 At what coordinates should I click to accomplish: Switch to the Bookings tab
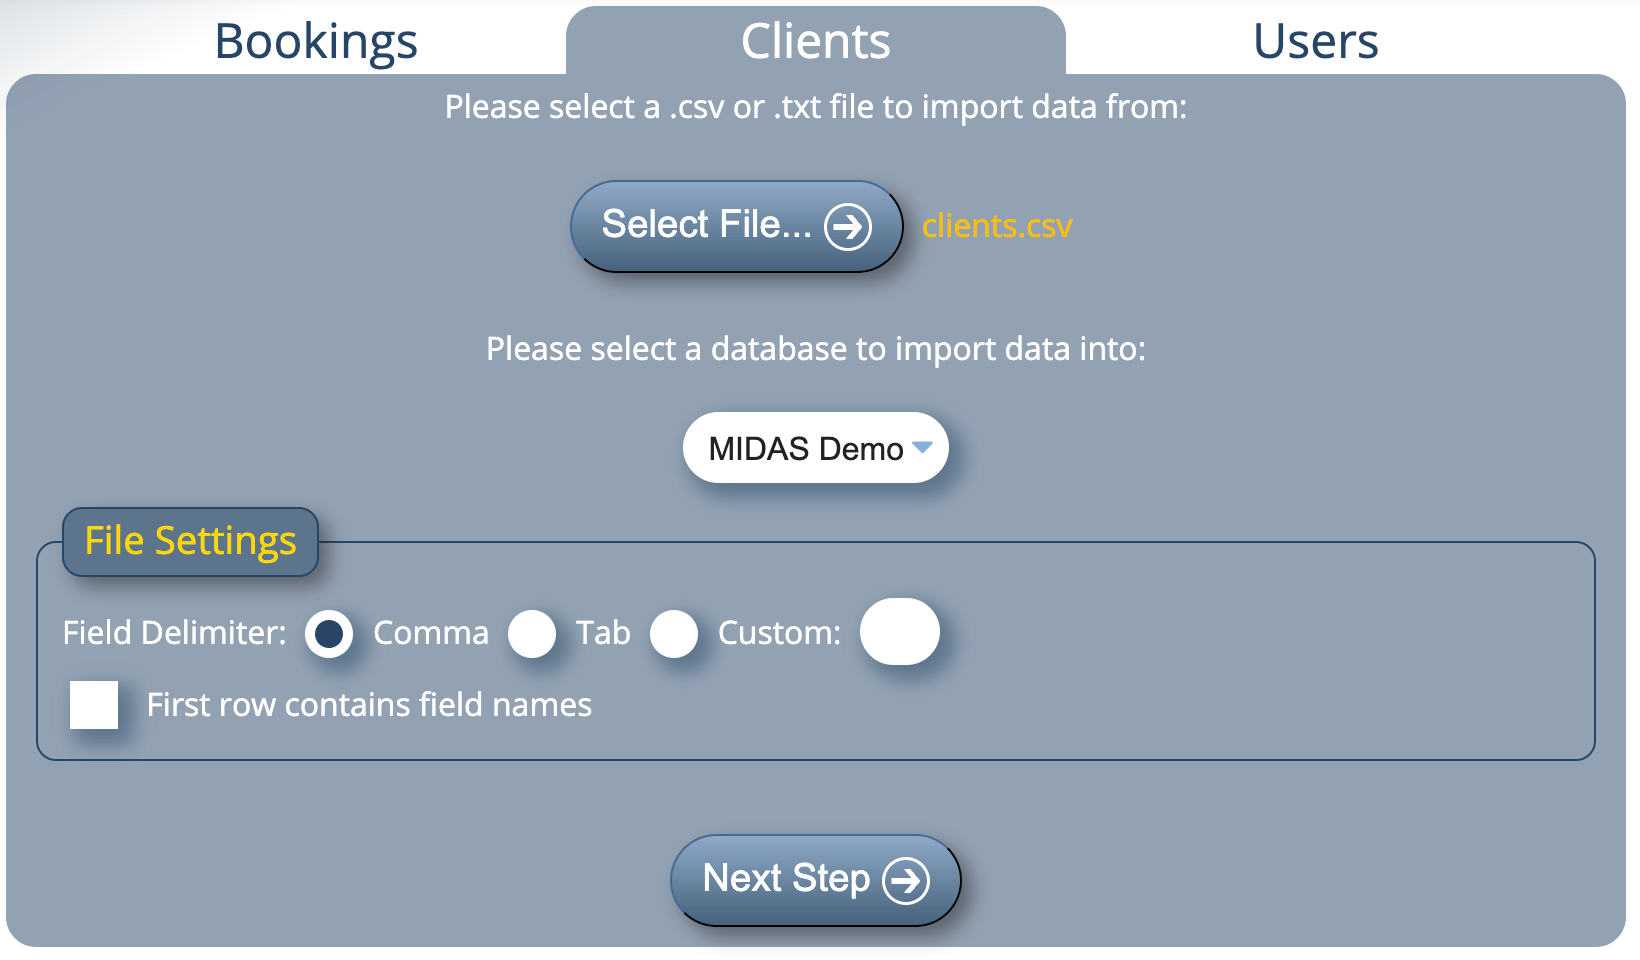[315, 41]
